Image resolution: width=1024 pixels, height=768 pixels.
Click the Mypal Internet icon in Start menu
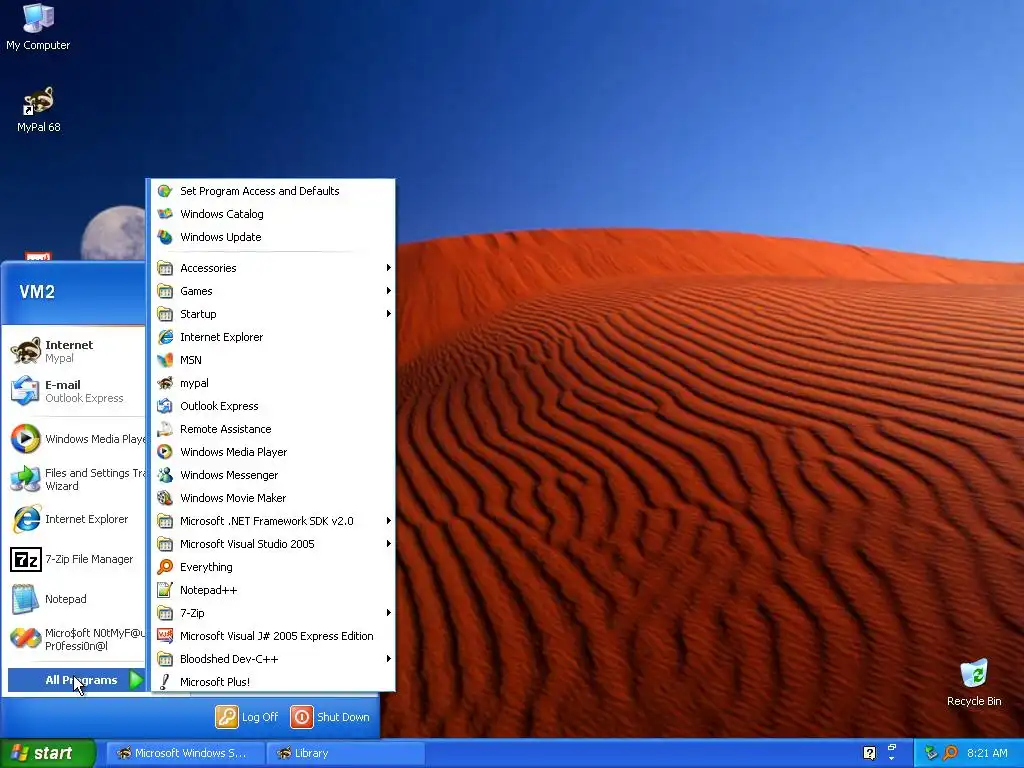(26, 351)
